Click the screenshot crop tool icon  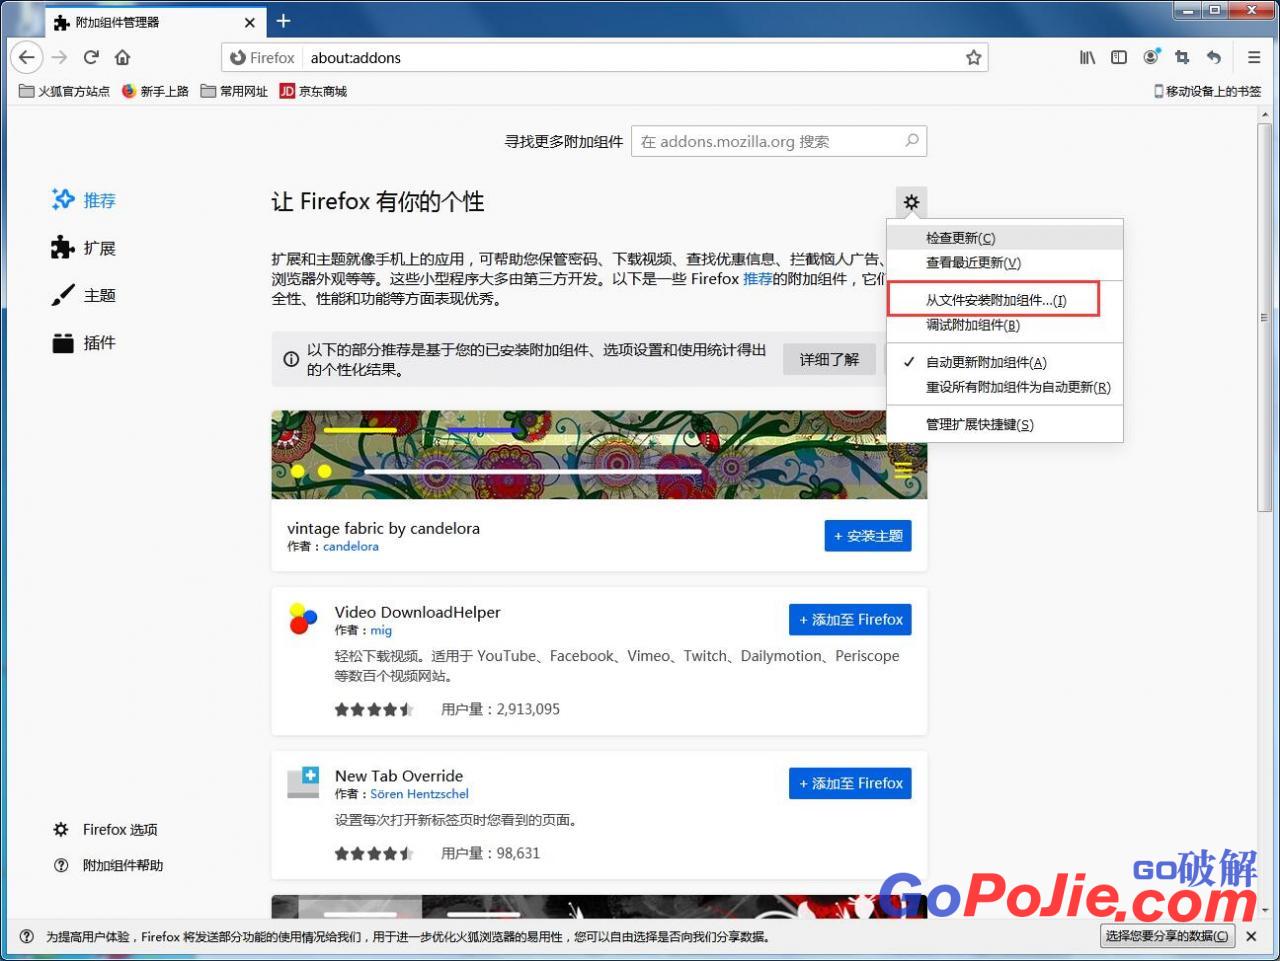pos(1182,58)
